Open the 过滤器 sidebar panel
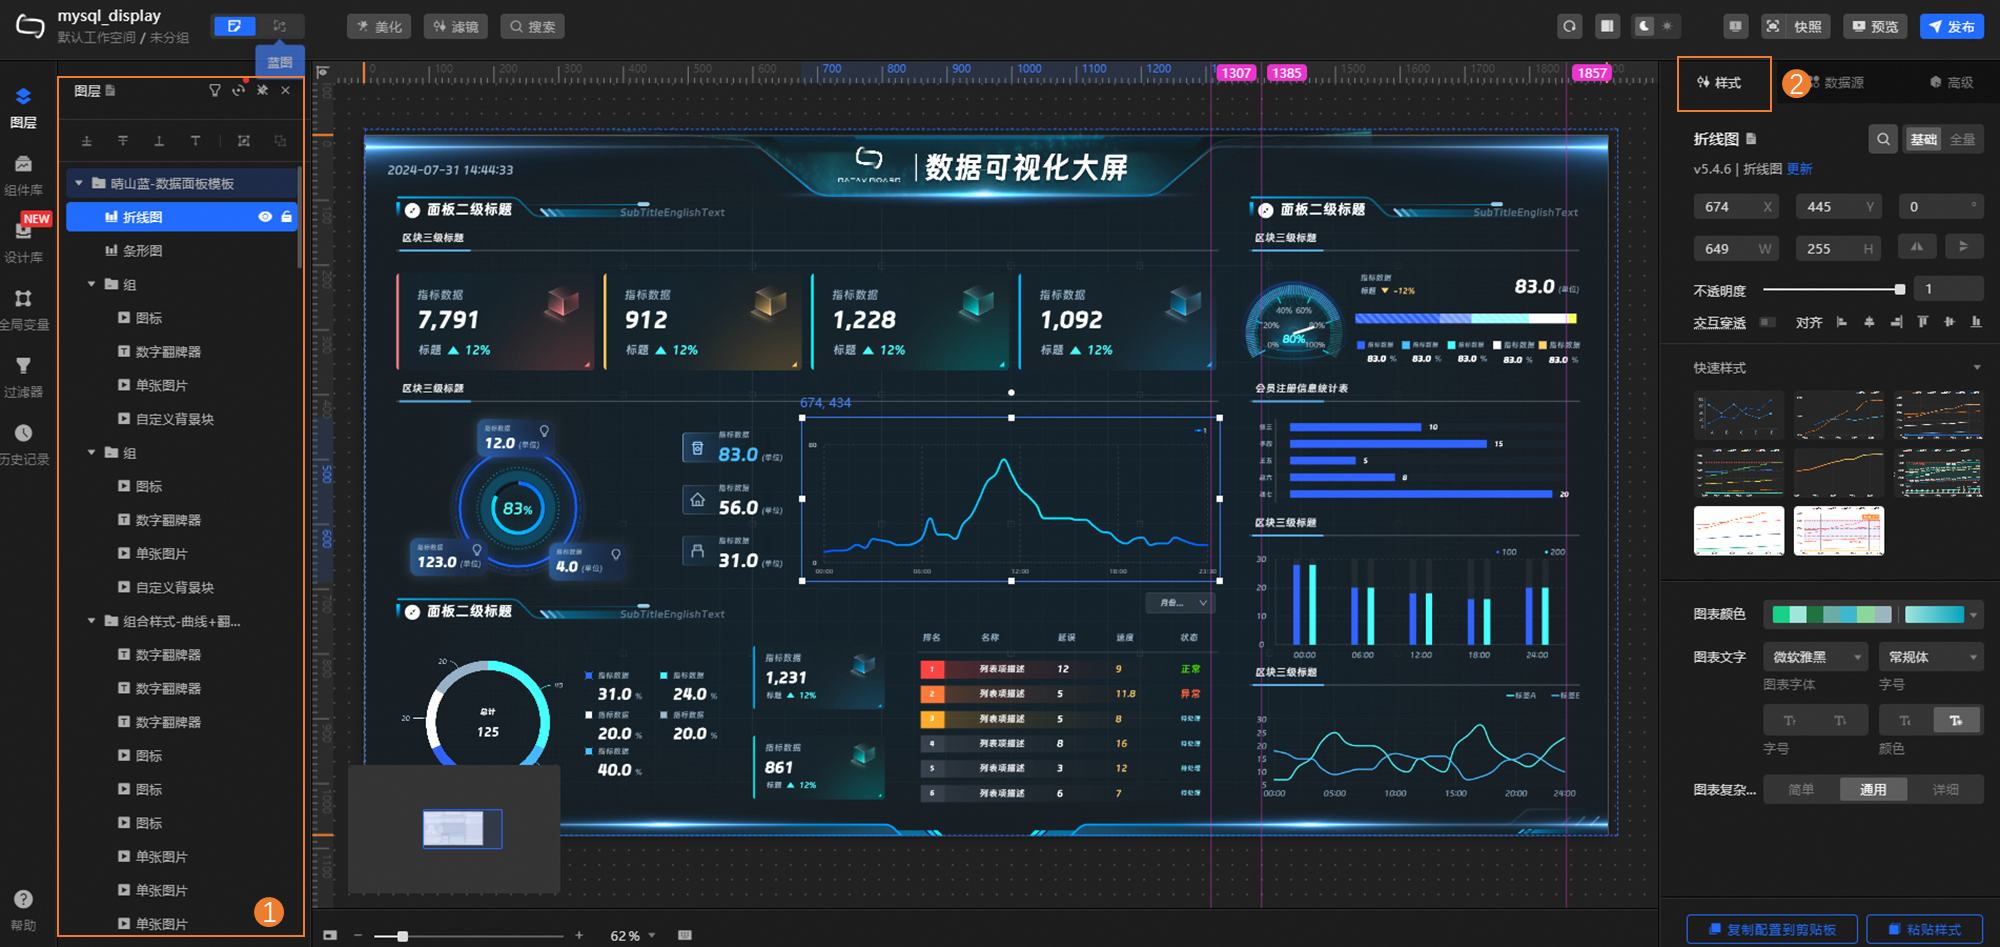The height and width of the screenshot is (947, 2000). coord(23,376)
